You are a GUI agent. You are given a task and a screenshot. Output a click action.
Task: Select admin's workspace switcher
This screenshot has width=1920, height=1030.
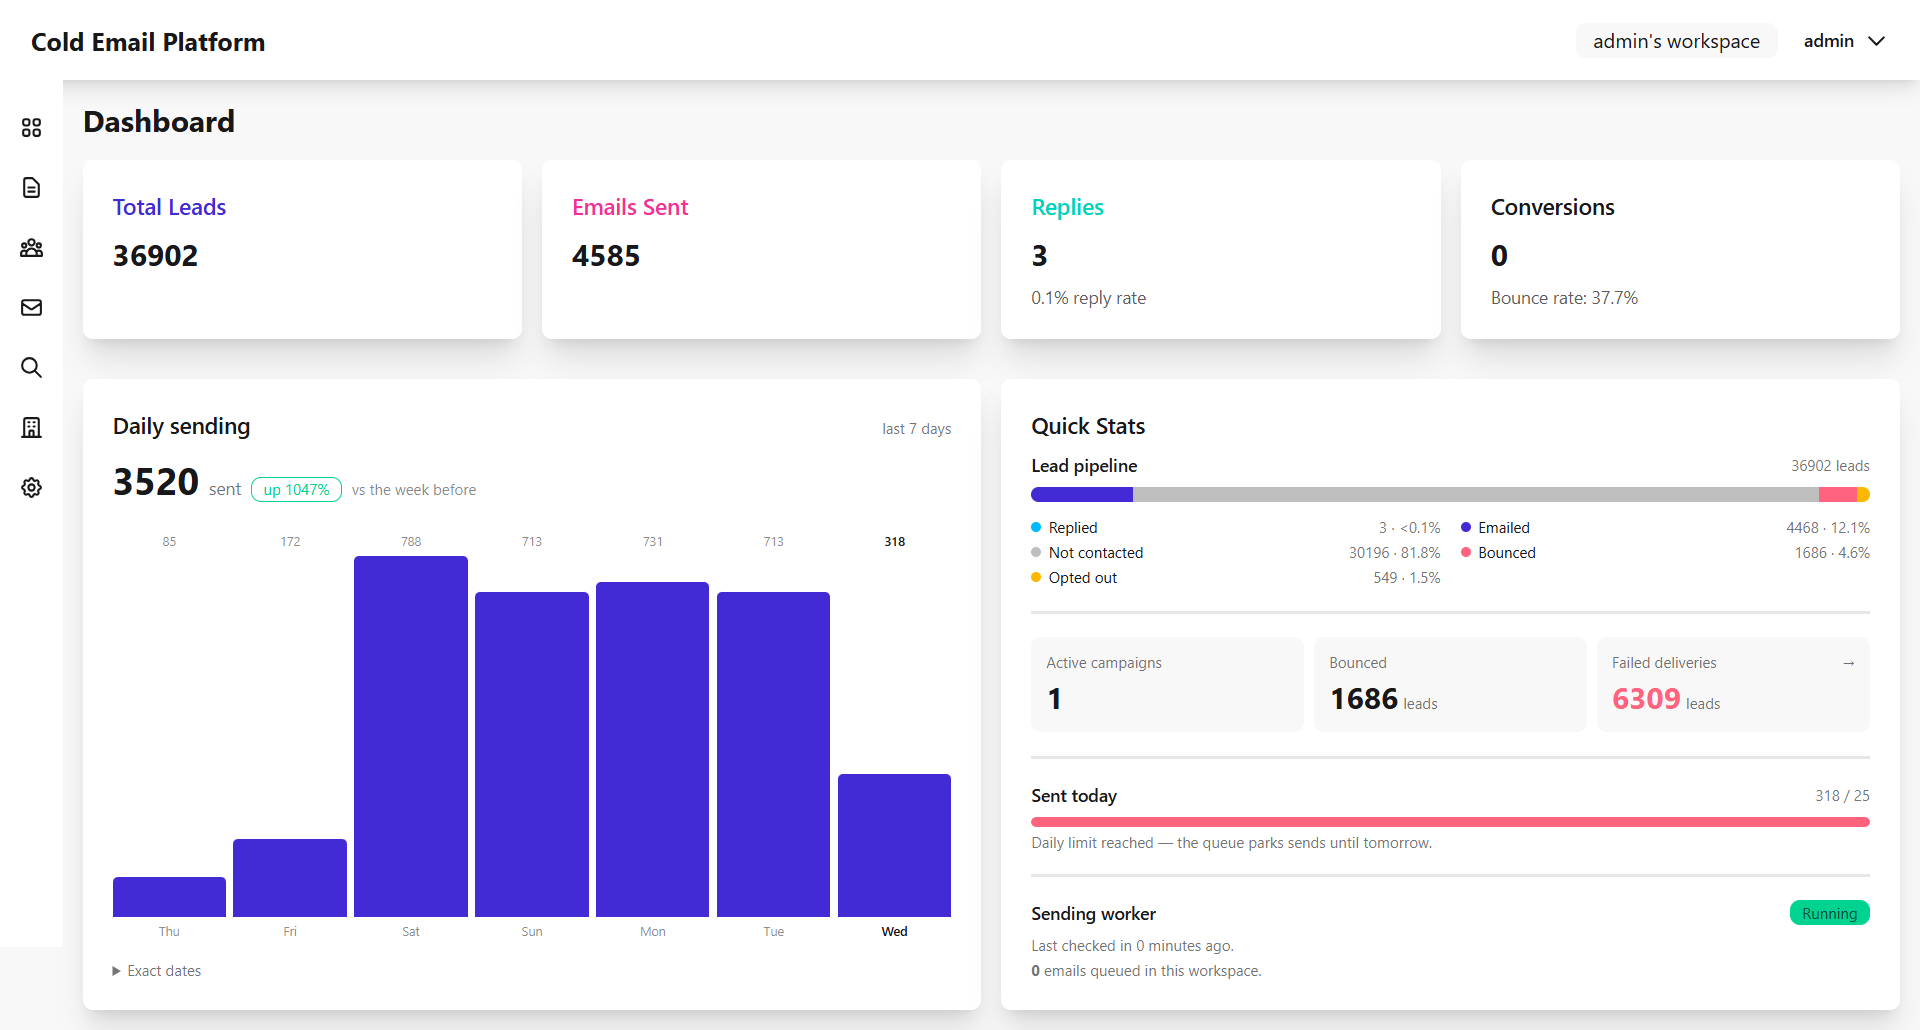pyautogui.click(x=1676, y=41)
